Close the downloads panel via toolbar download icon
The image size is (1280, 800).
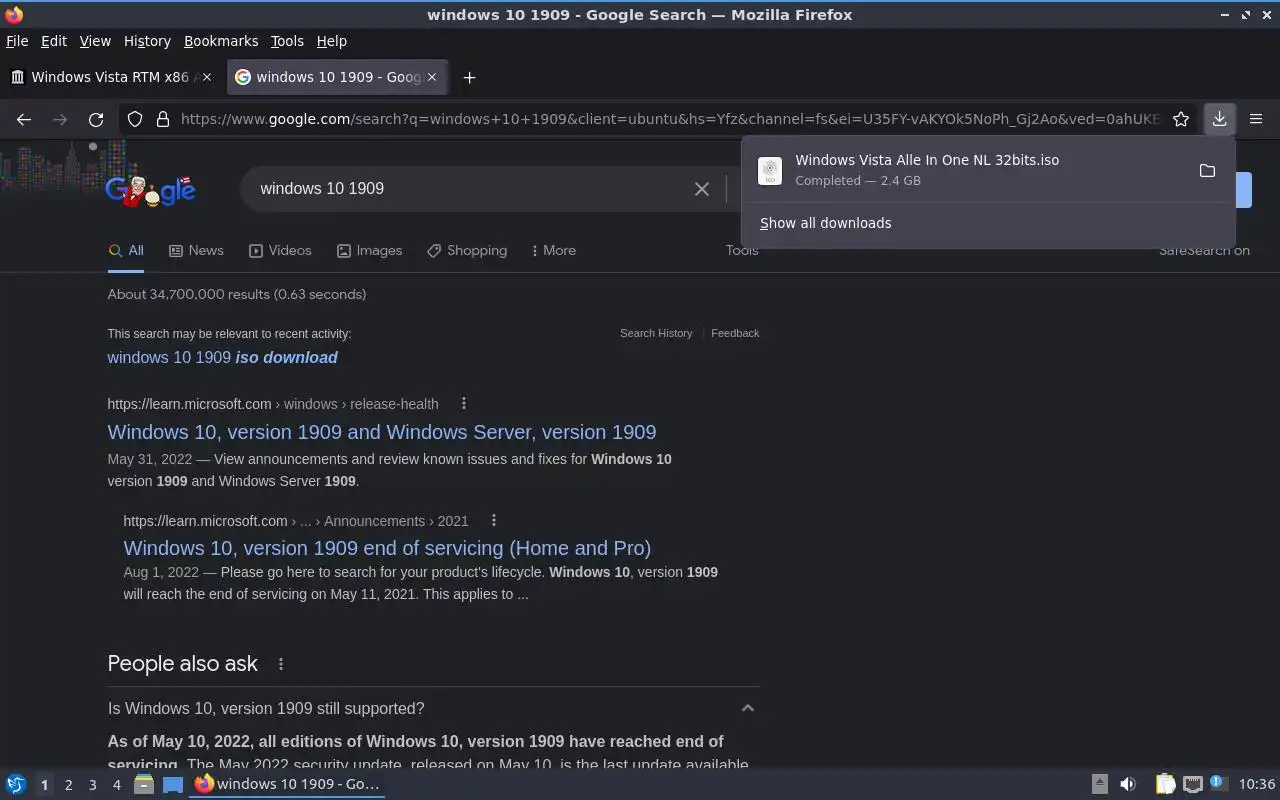click(x=1219, y=119)
